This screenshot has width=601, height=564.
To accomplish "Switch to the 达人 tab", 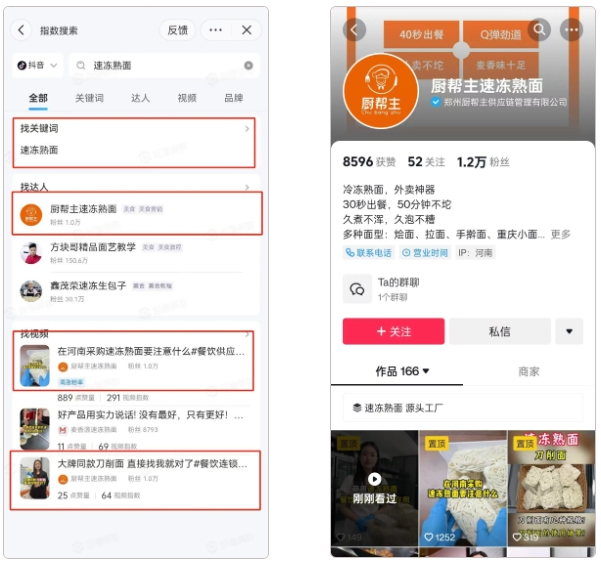I will (140, 98).
